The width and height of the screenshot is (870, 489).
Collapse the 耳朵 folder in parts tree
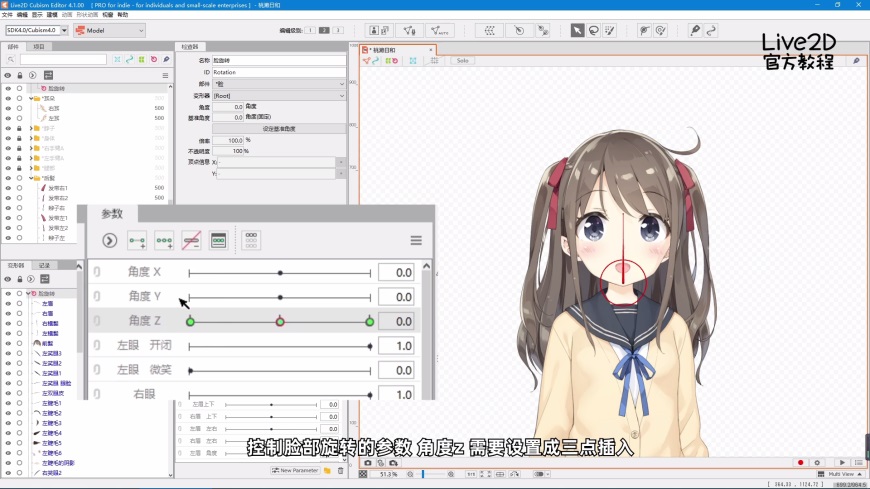pos(31,98)
